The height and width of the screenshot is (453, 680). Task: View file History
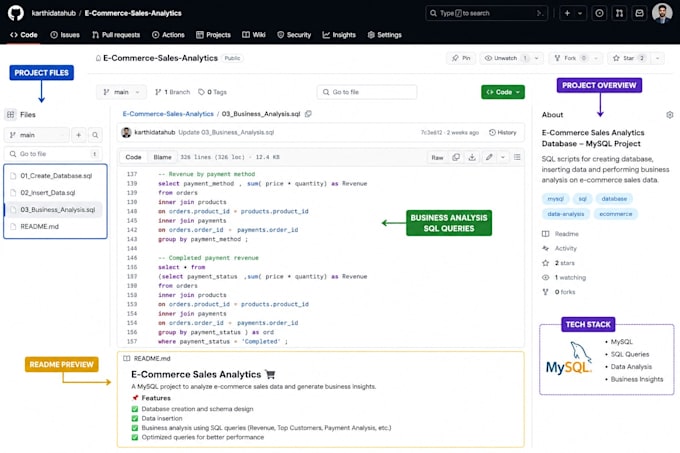[503, 133]
